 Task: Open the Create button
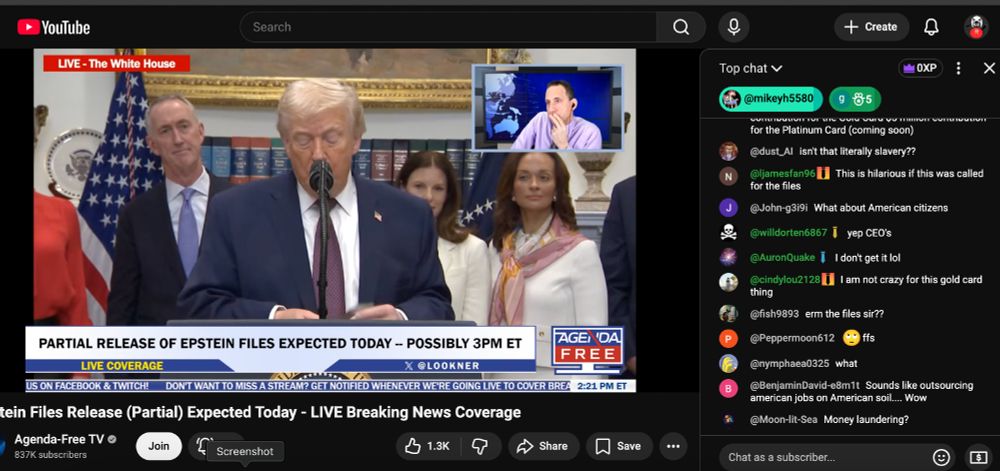[871, 27]
